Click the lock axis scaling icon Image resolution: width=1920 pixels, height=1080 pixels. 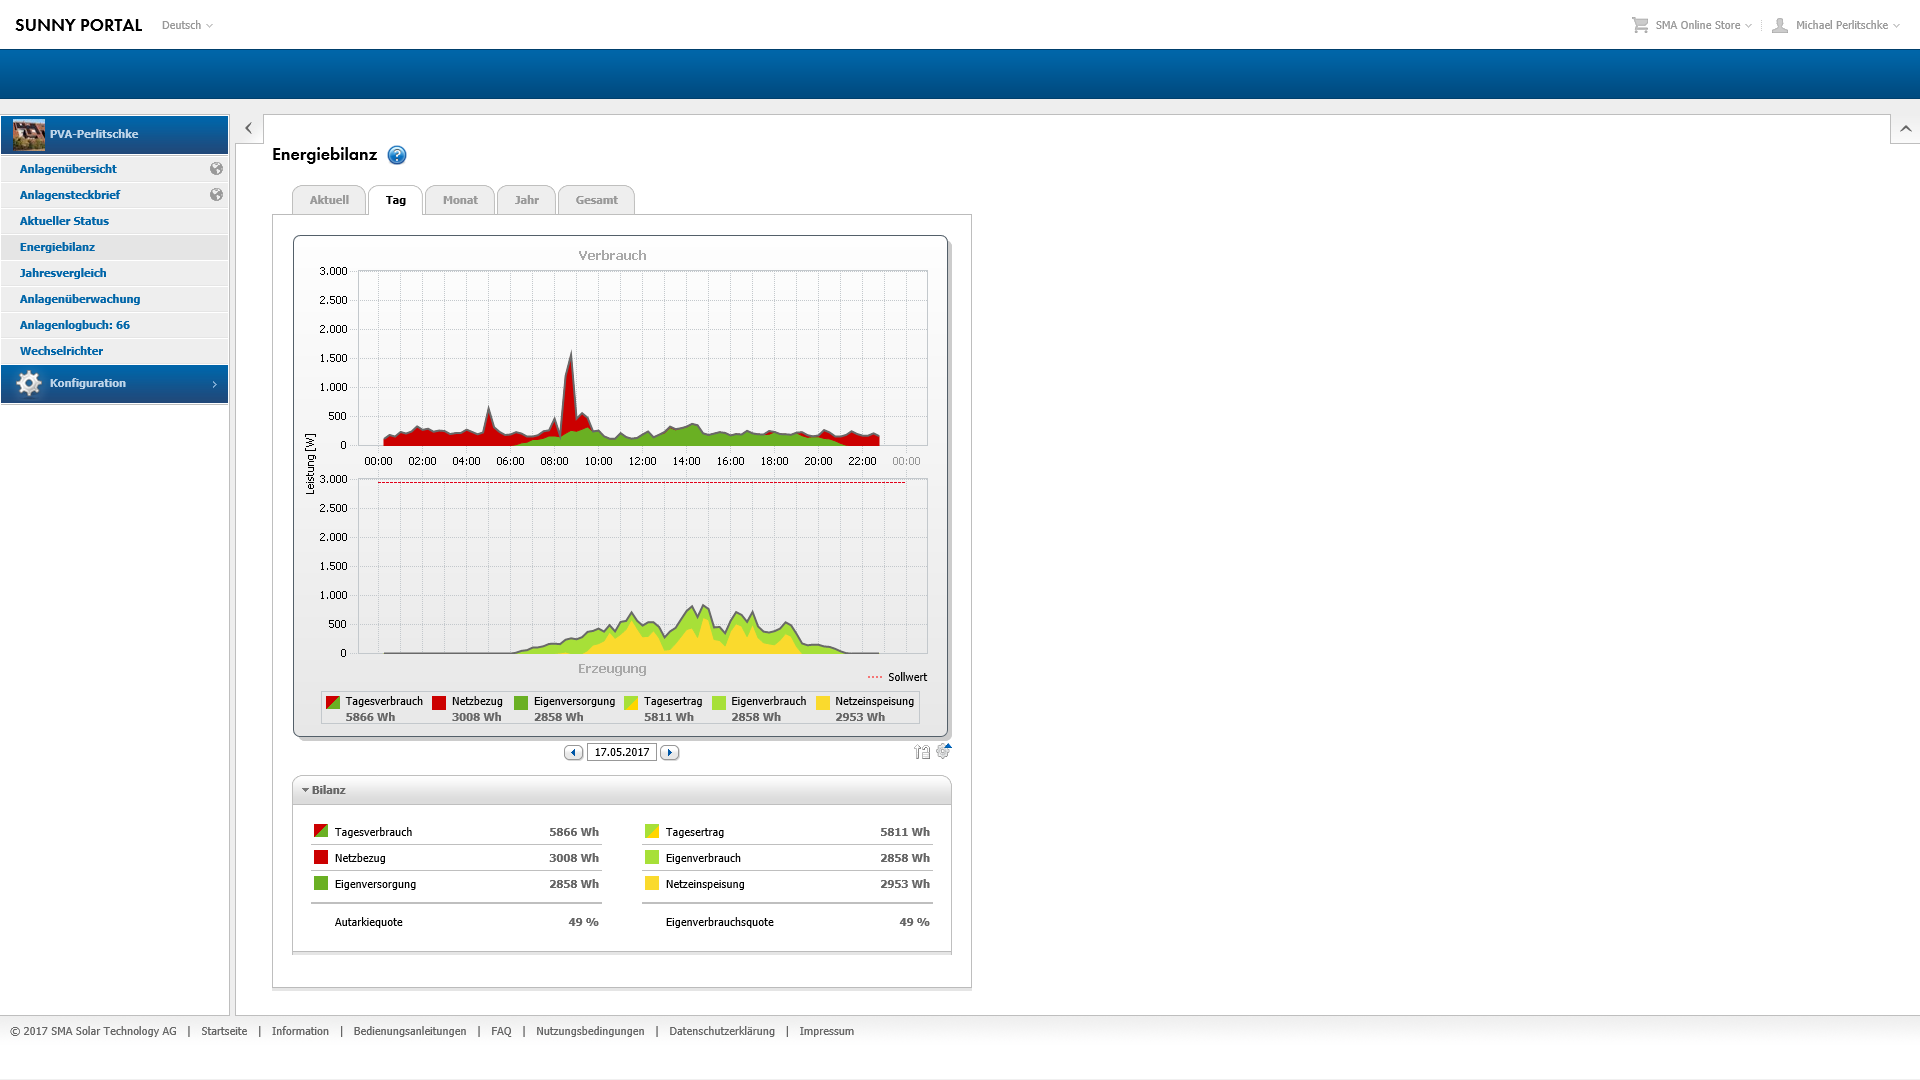tap(922, 752)
